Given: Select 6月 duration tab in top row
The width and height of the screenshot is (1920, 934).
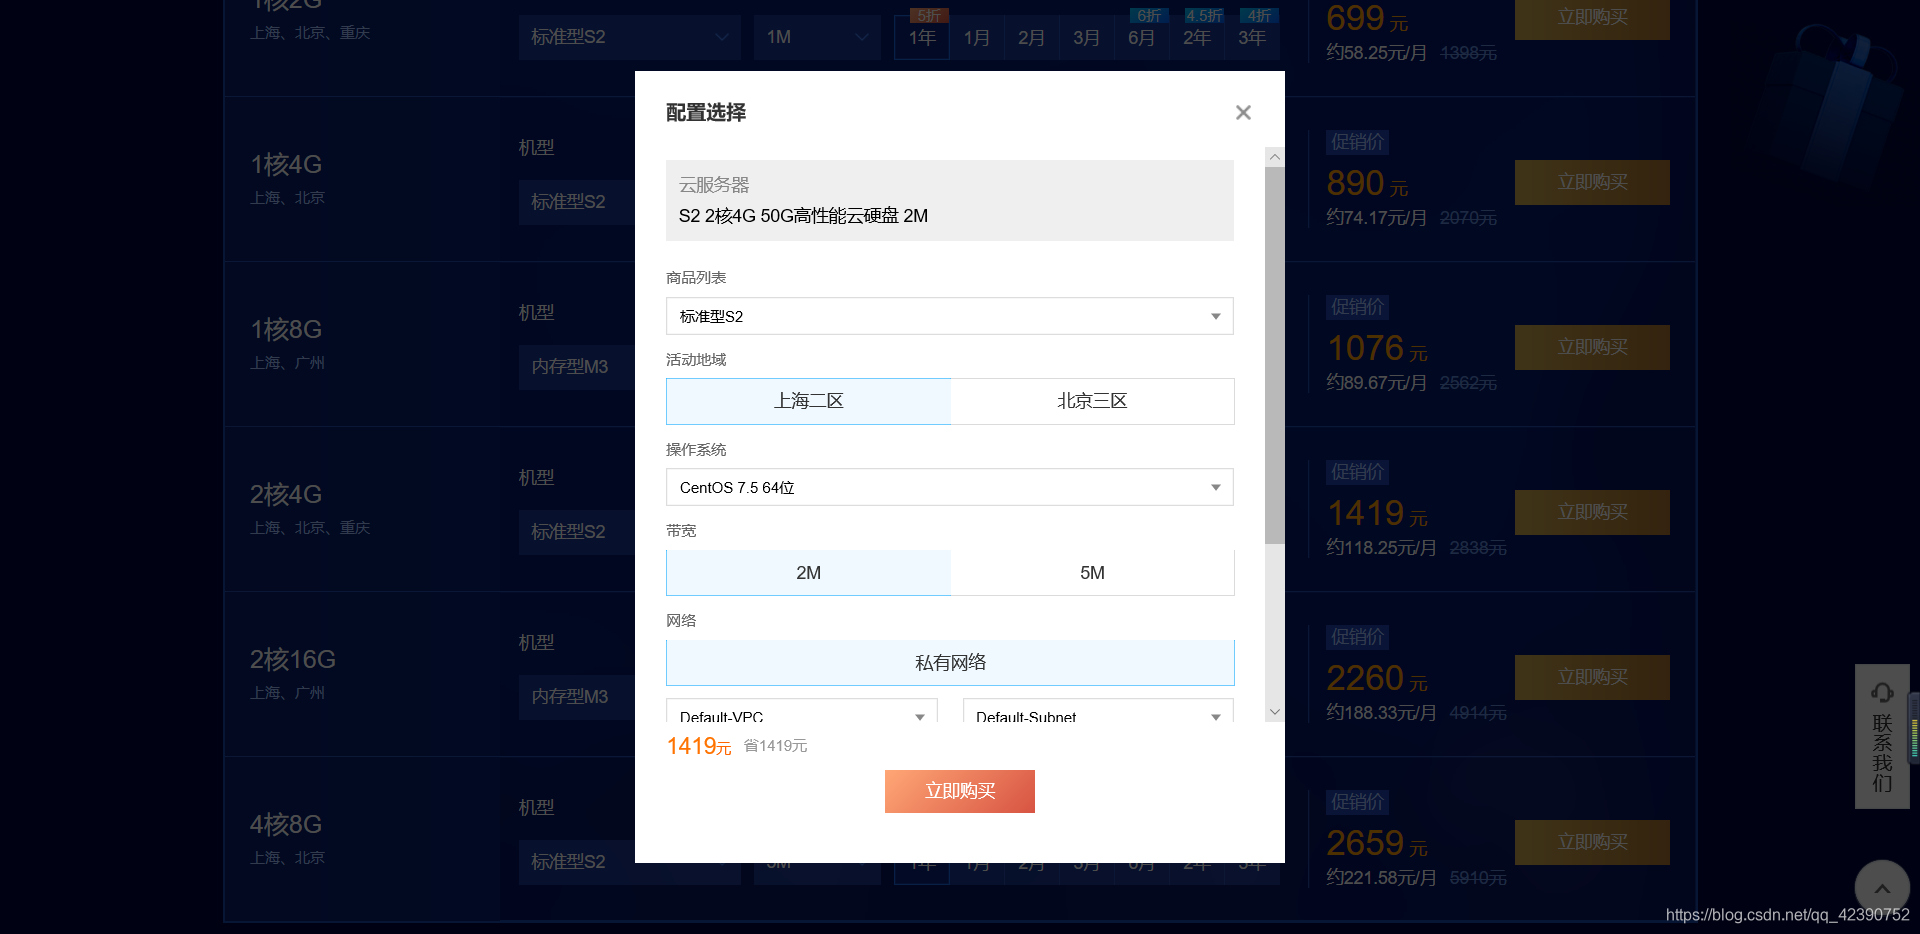Looking at the screenshot, I should coord(1142,37).
